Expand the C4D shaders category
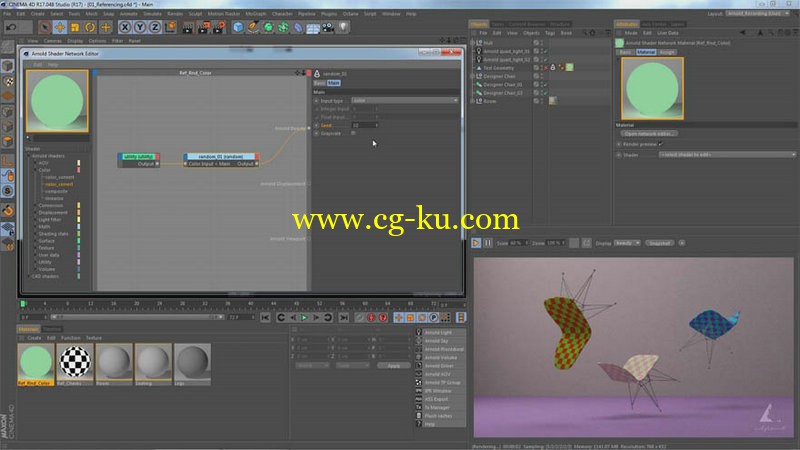 tap(29, 276)
